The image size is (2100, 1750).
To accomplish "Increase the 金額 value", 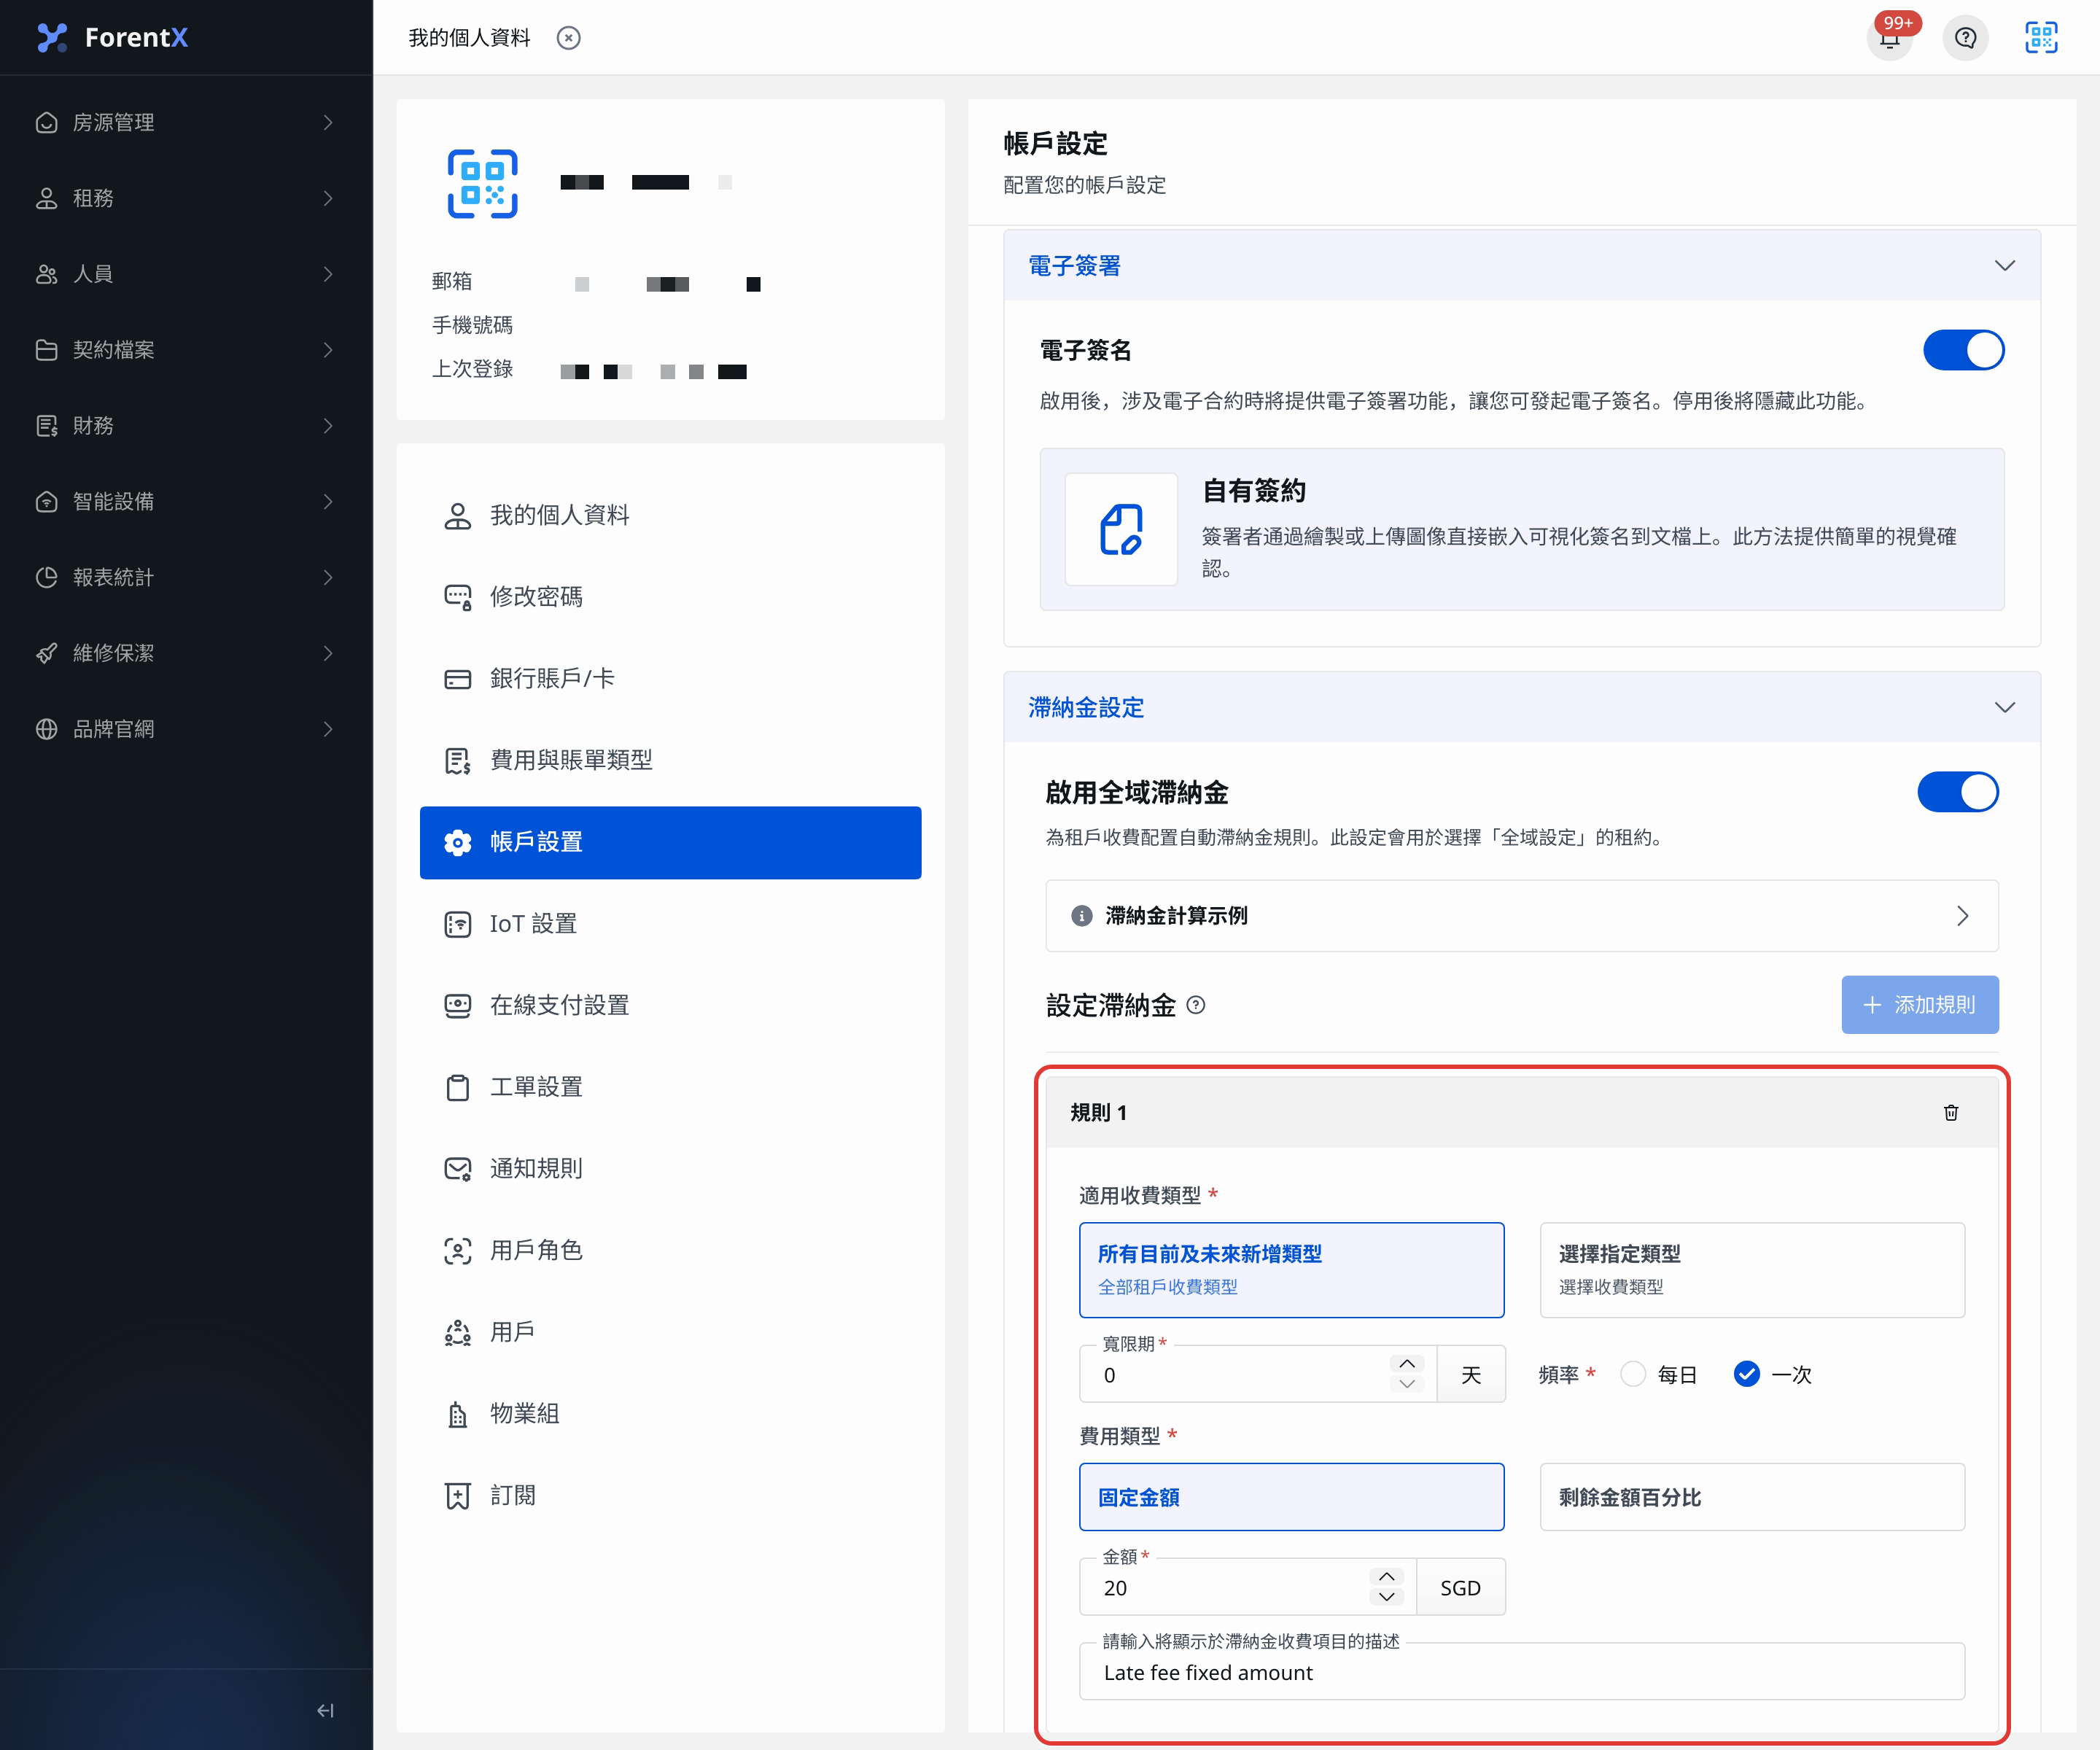I will (1386, 1577).
